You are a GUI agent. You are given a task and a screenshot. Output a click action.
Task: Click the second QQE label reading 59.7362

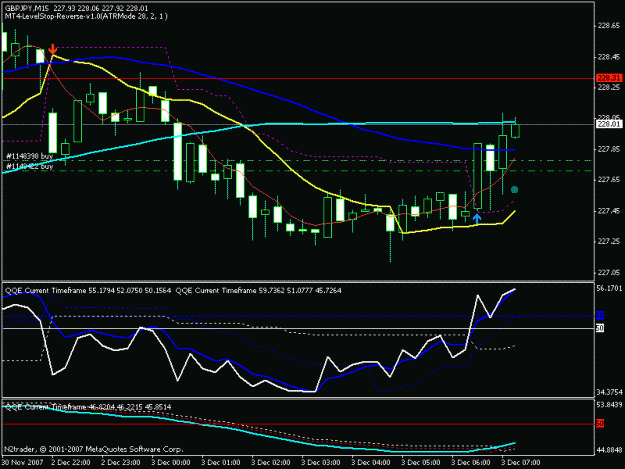pos(258,290)
